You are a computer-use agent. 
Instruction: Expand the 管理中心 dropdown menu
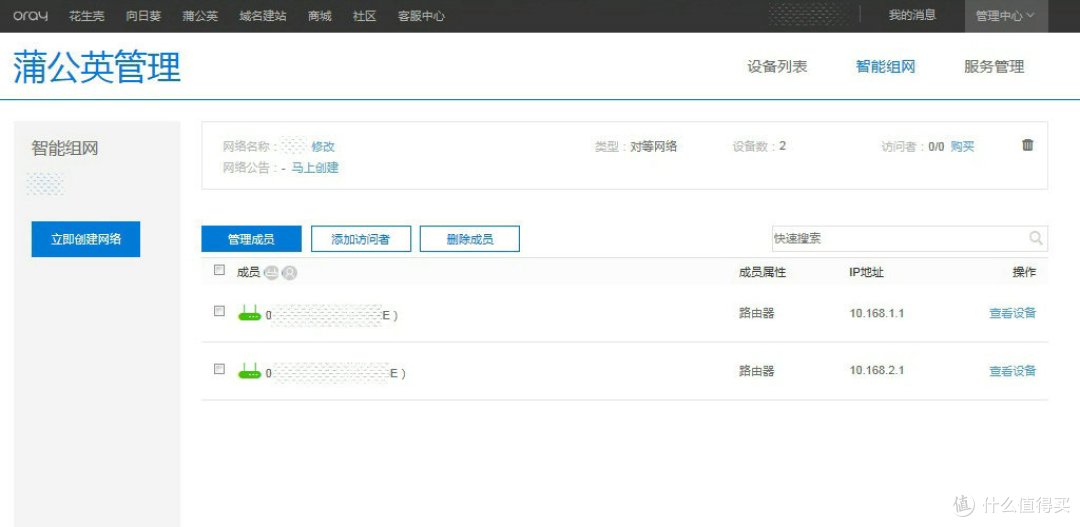[x=1006, y=16]
